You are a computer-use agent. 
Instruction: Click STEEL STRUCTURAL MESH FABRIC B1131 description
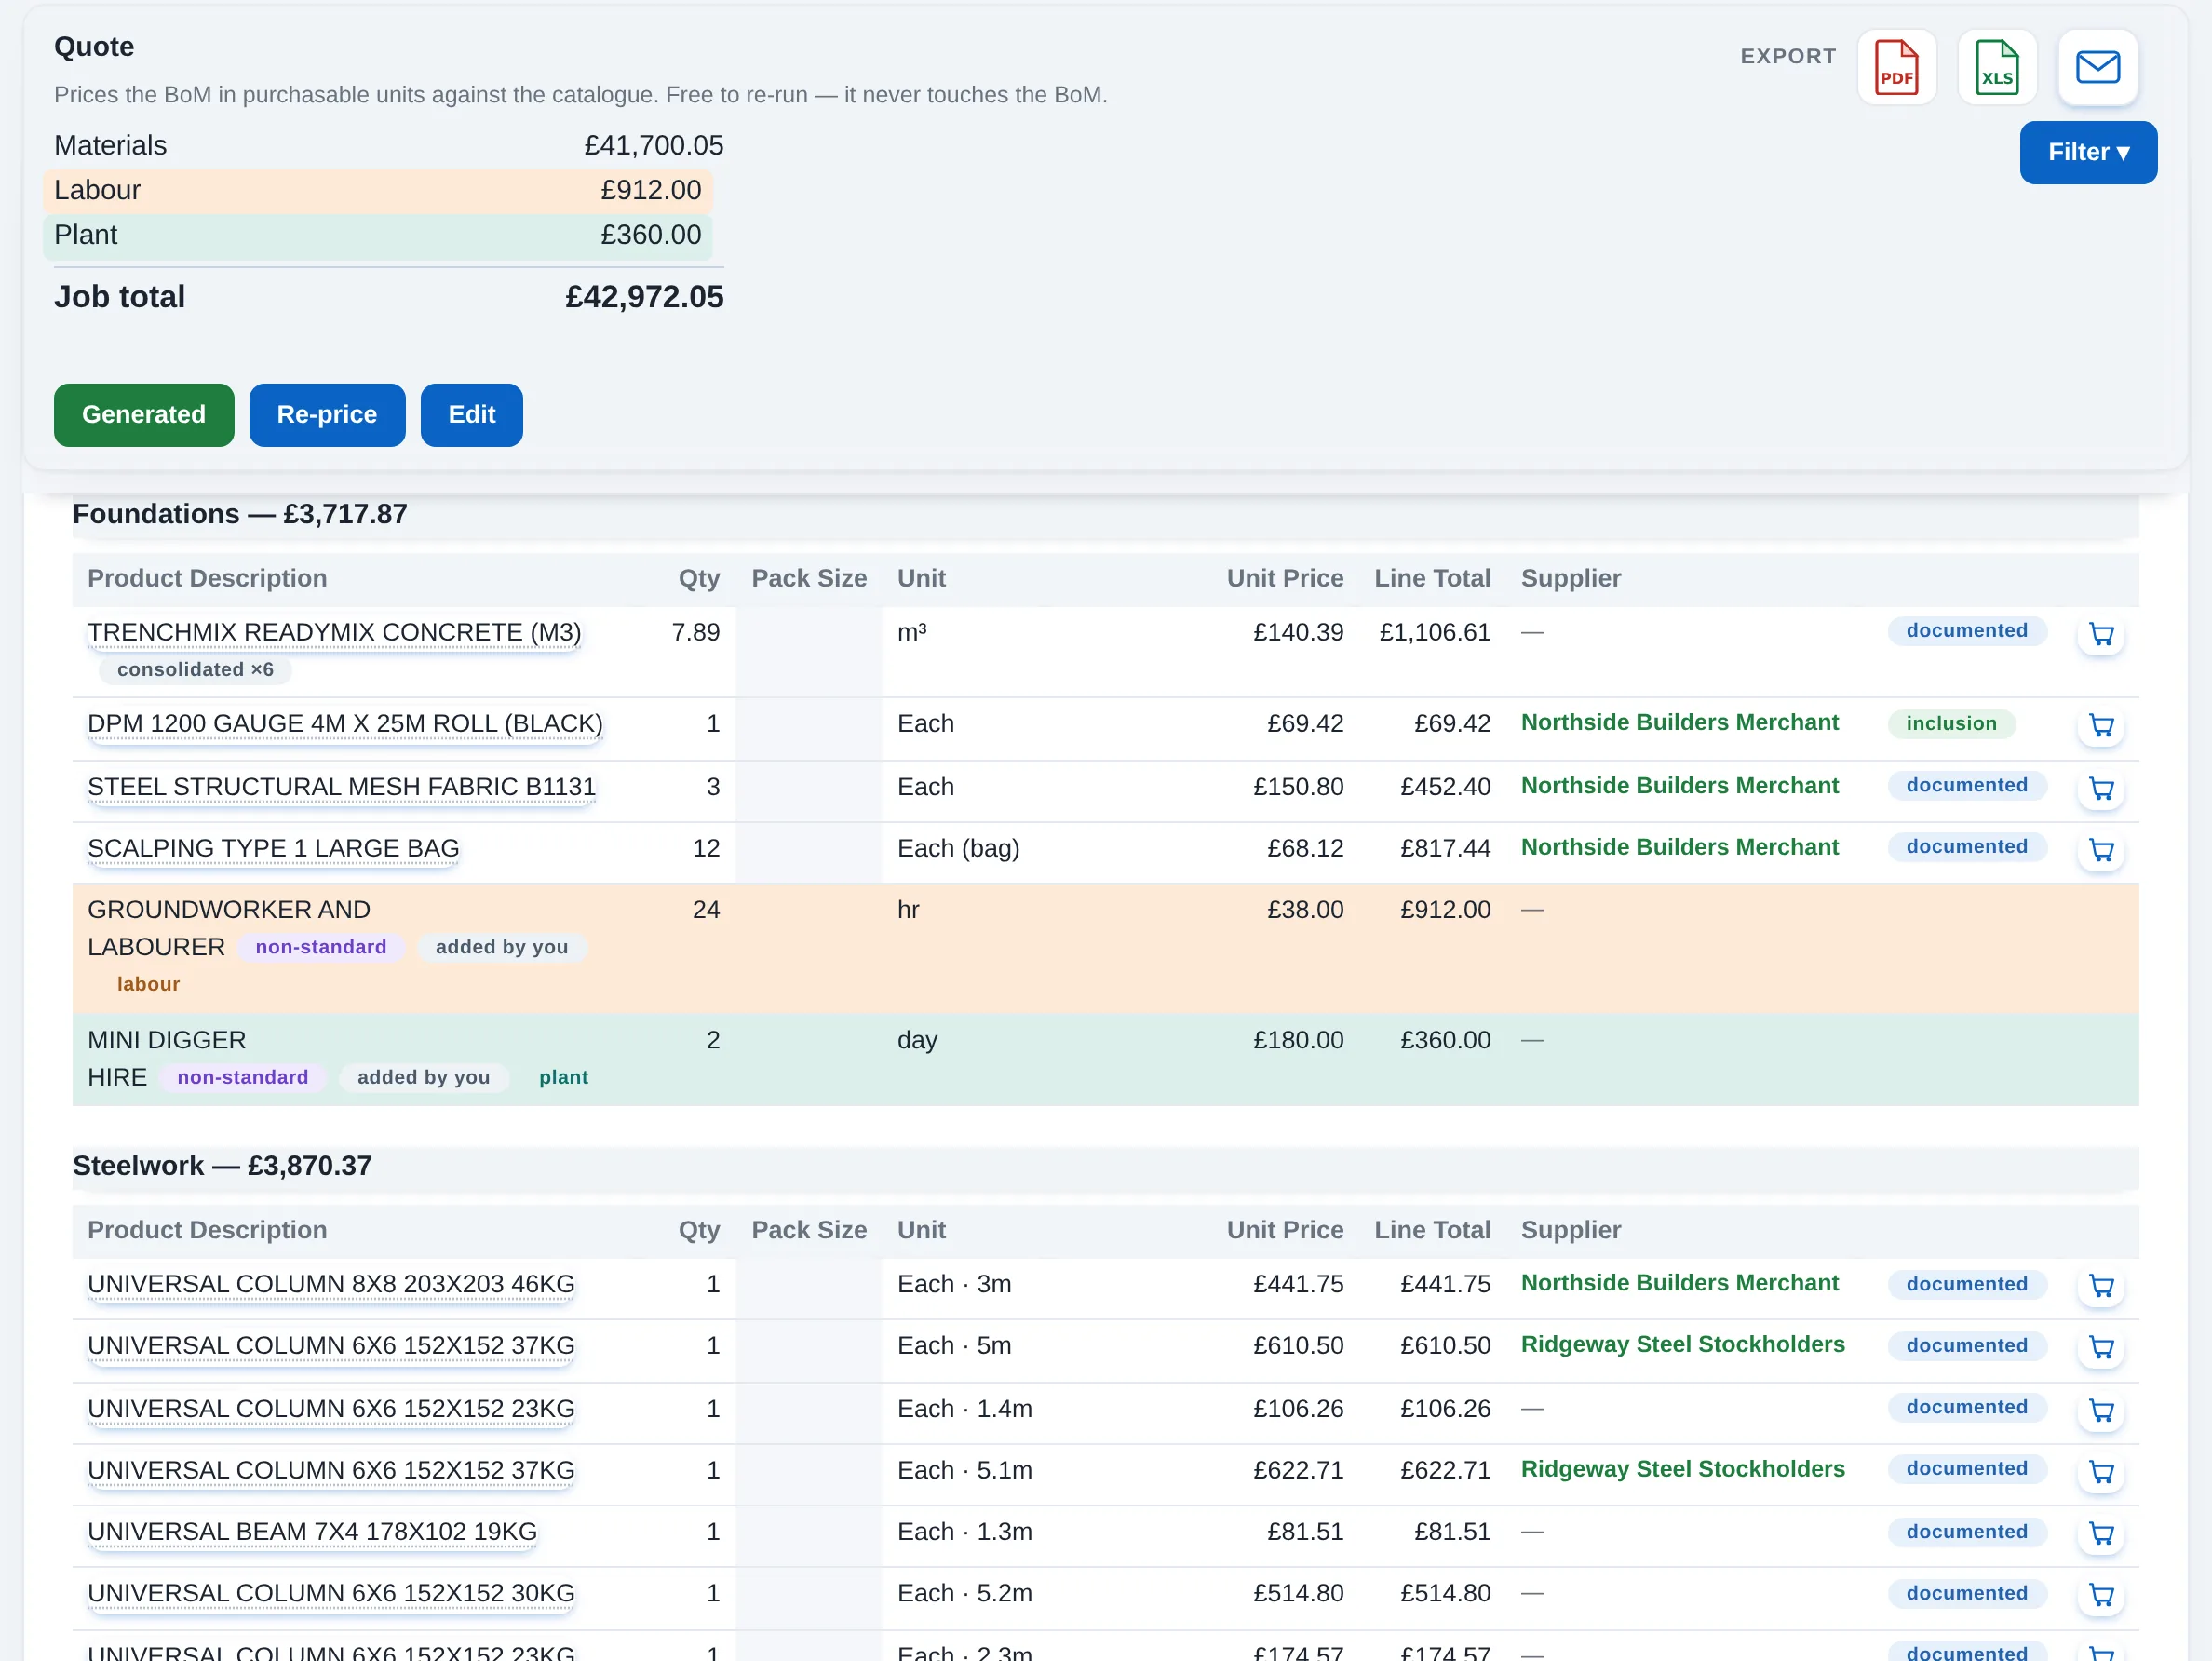(341, 786)
